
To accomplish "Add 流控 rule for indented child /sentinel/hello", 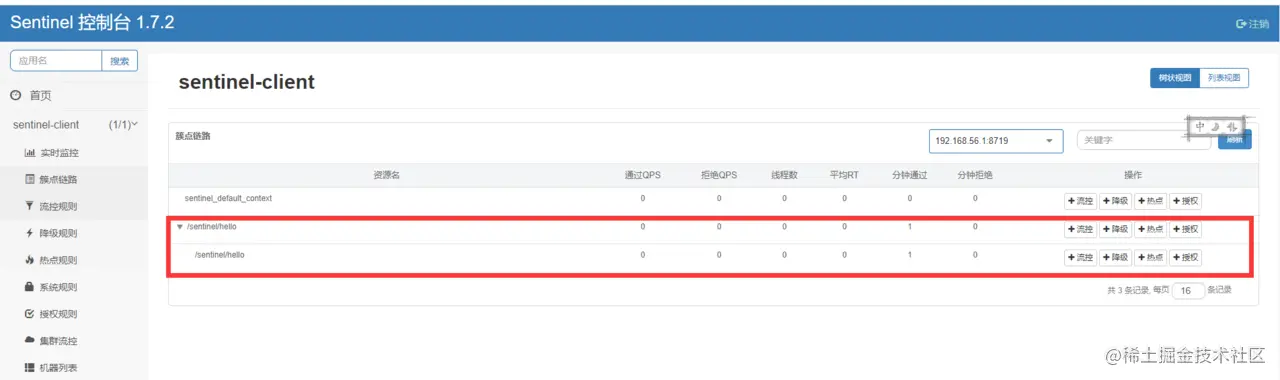I will 1080,257.
